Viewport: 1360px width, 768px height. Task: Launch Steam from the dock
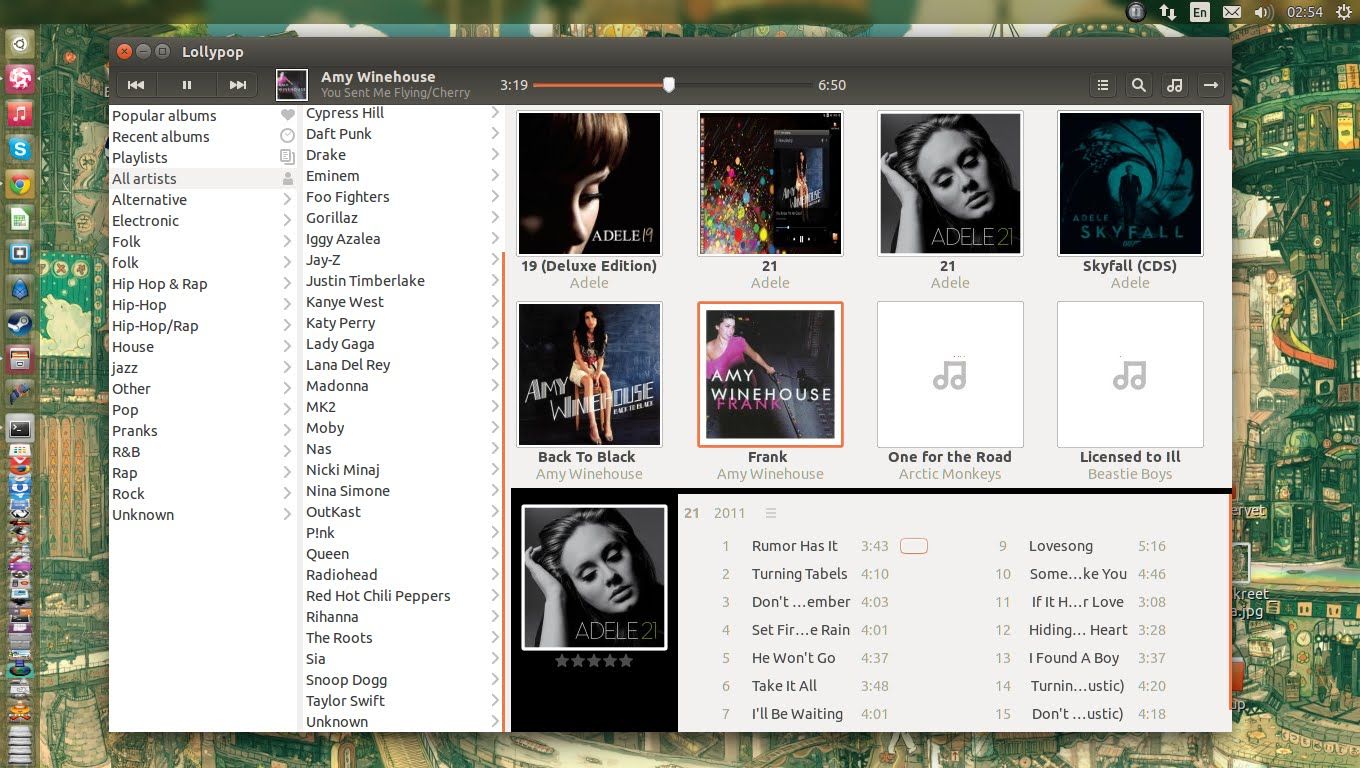[20, 324]
